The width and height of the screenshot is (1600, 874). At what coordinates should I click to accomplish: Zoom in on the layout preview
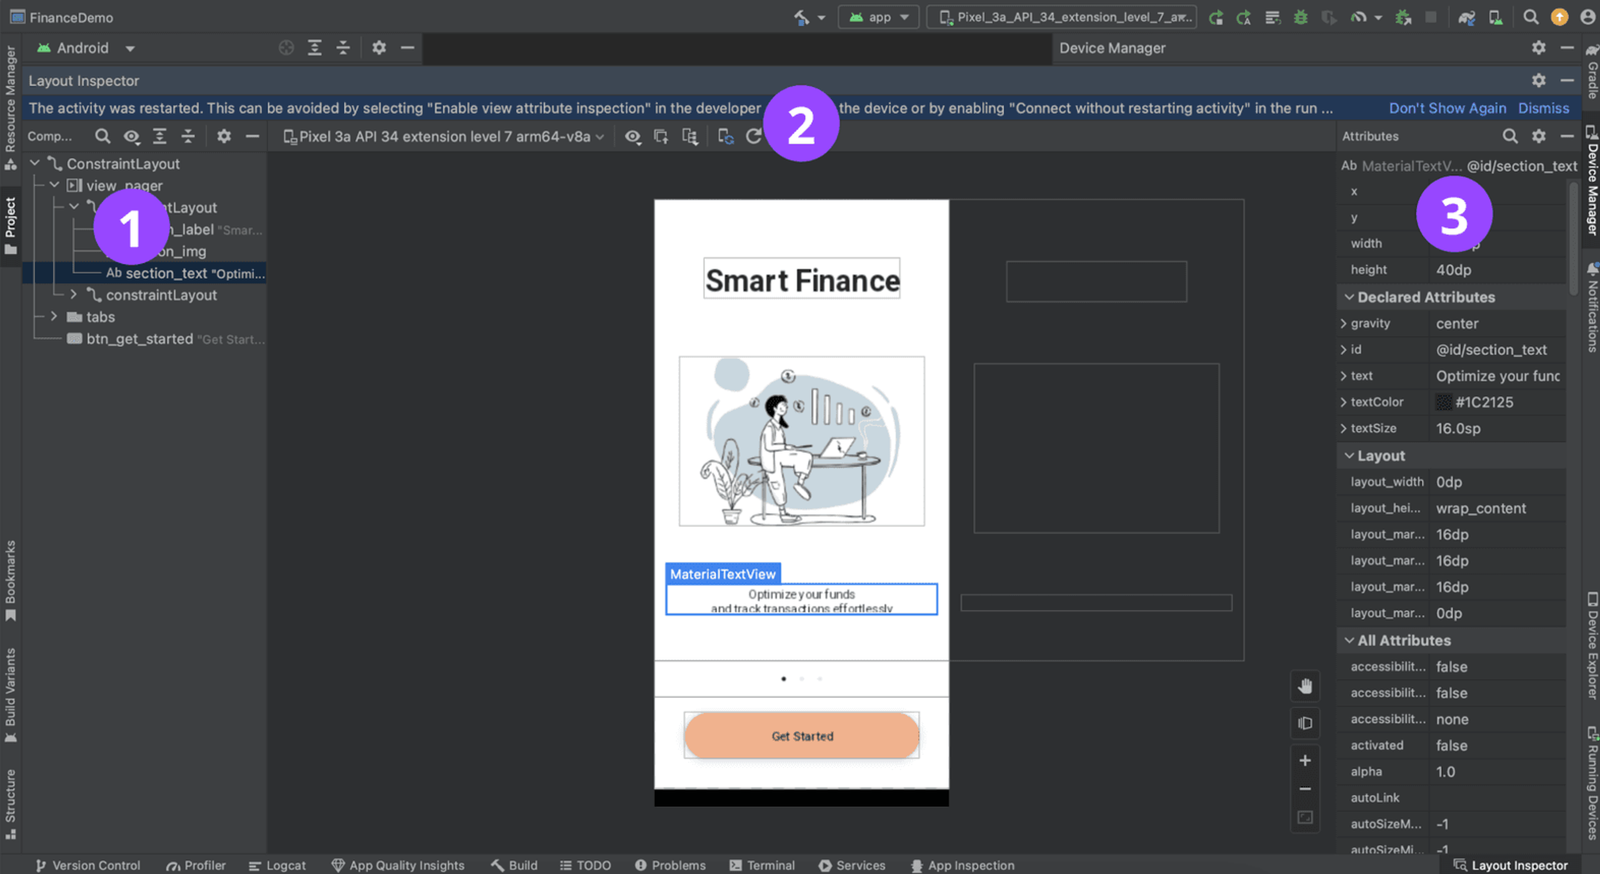tap(1305, 761)
